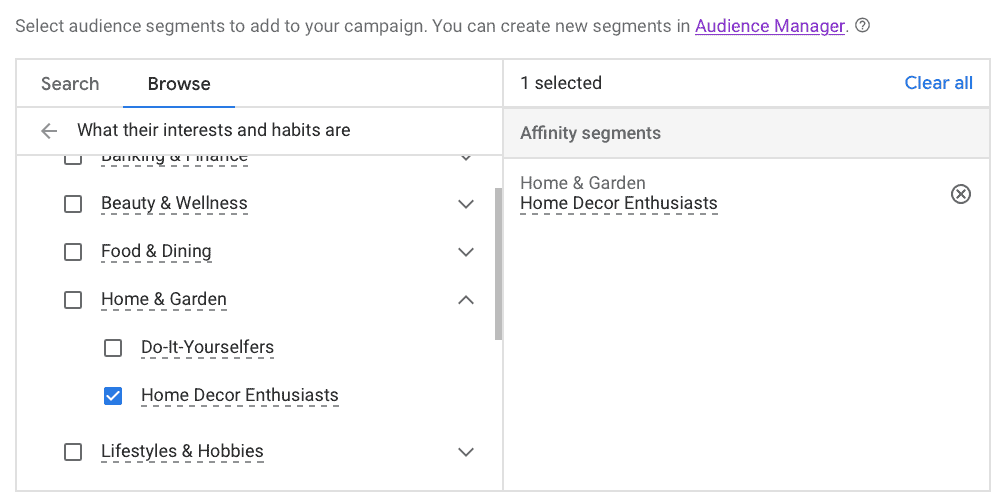Click the Home Decor Enthusiasts selected segment label

[x=619, y=204]
